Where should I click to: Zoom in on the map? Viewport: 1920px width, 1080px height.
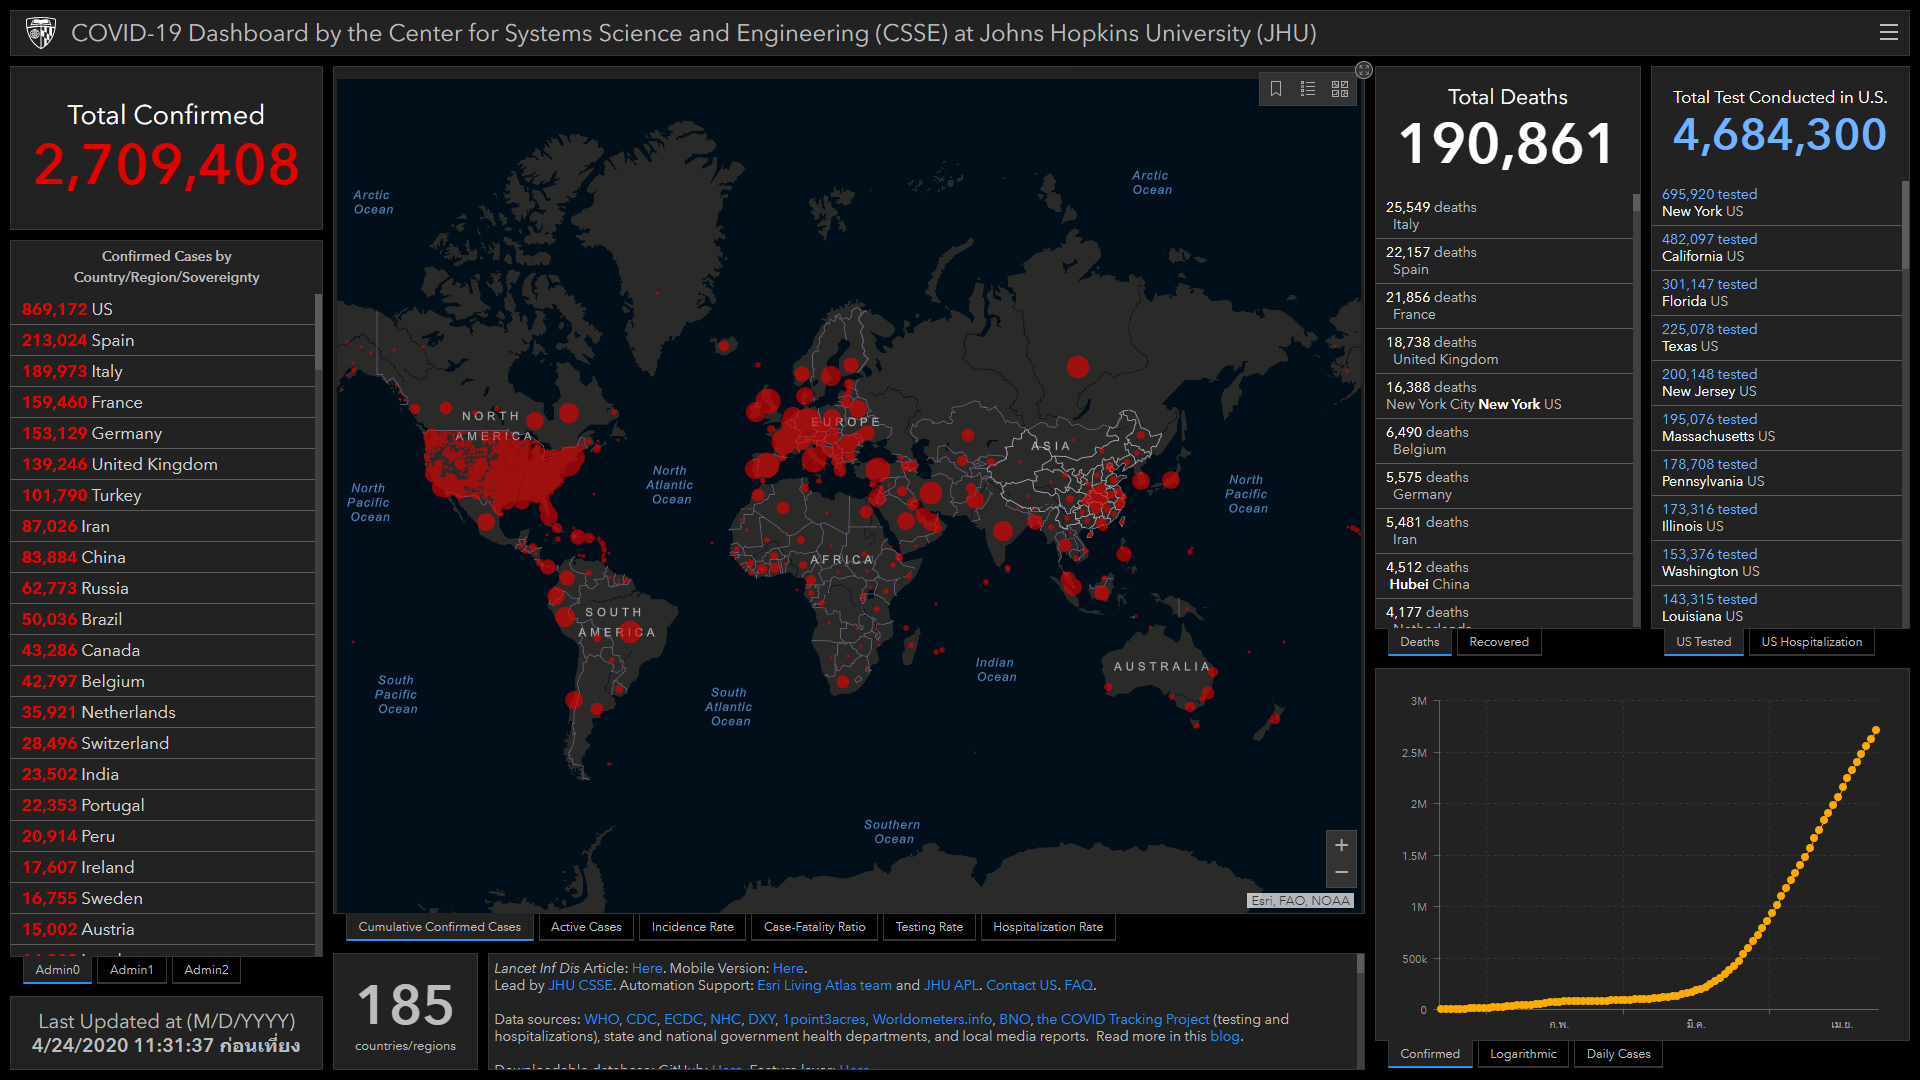(x=1341, y=845)
